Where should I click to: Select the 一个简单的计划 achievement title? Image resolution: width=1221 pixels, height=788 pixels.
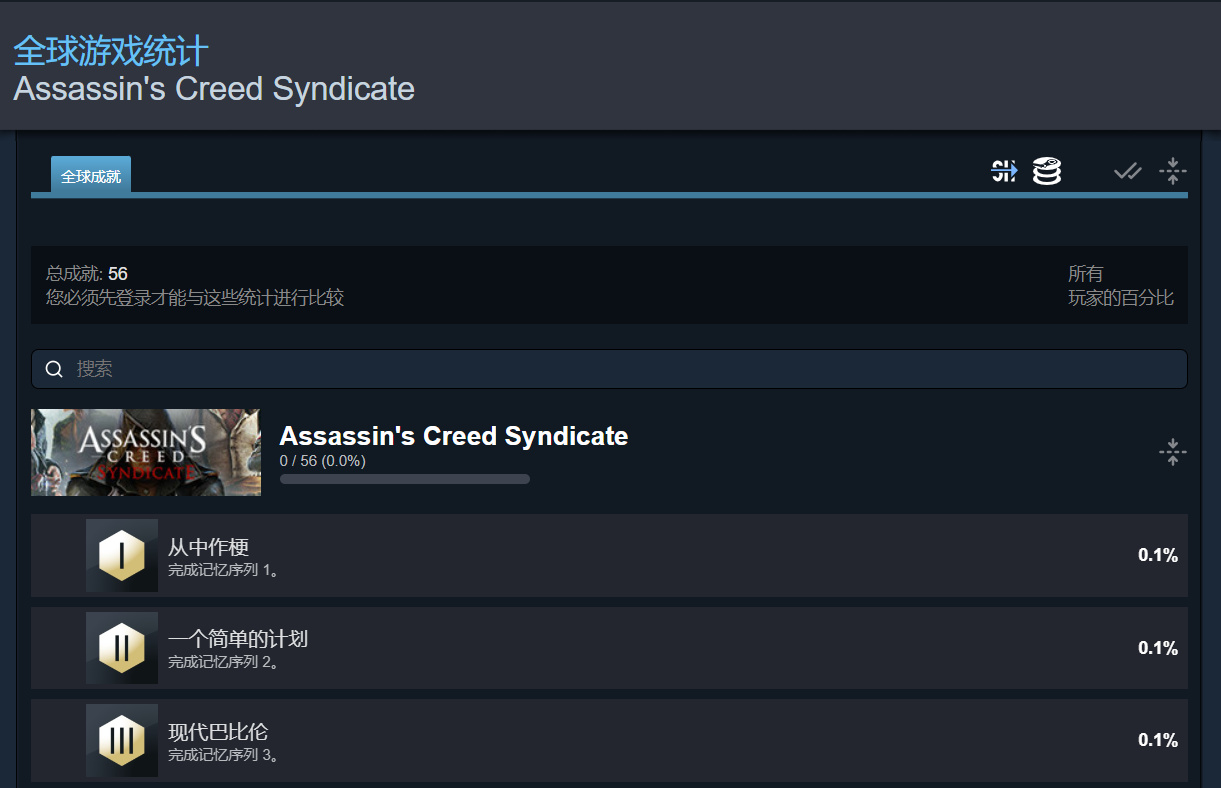coord(238,639)
